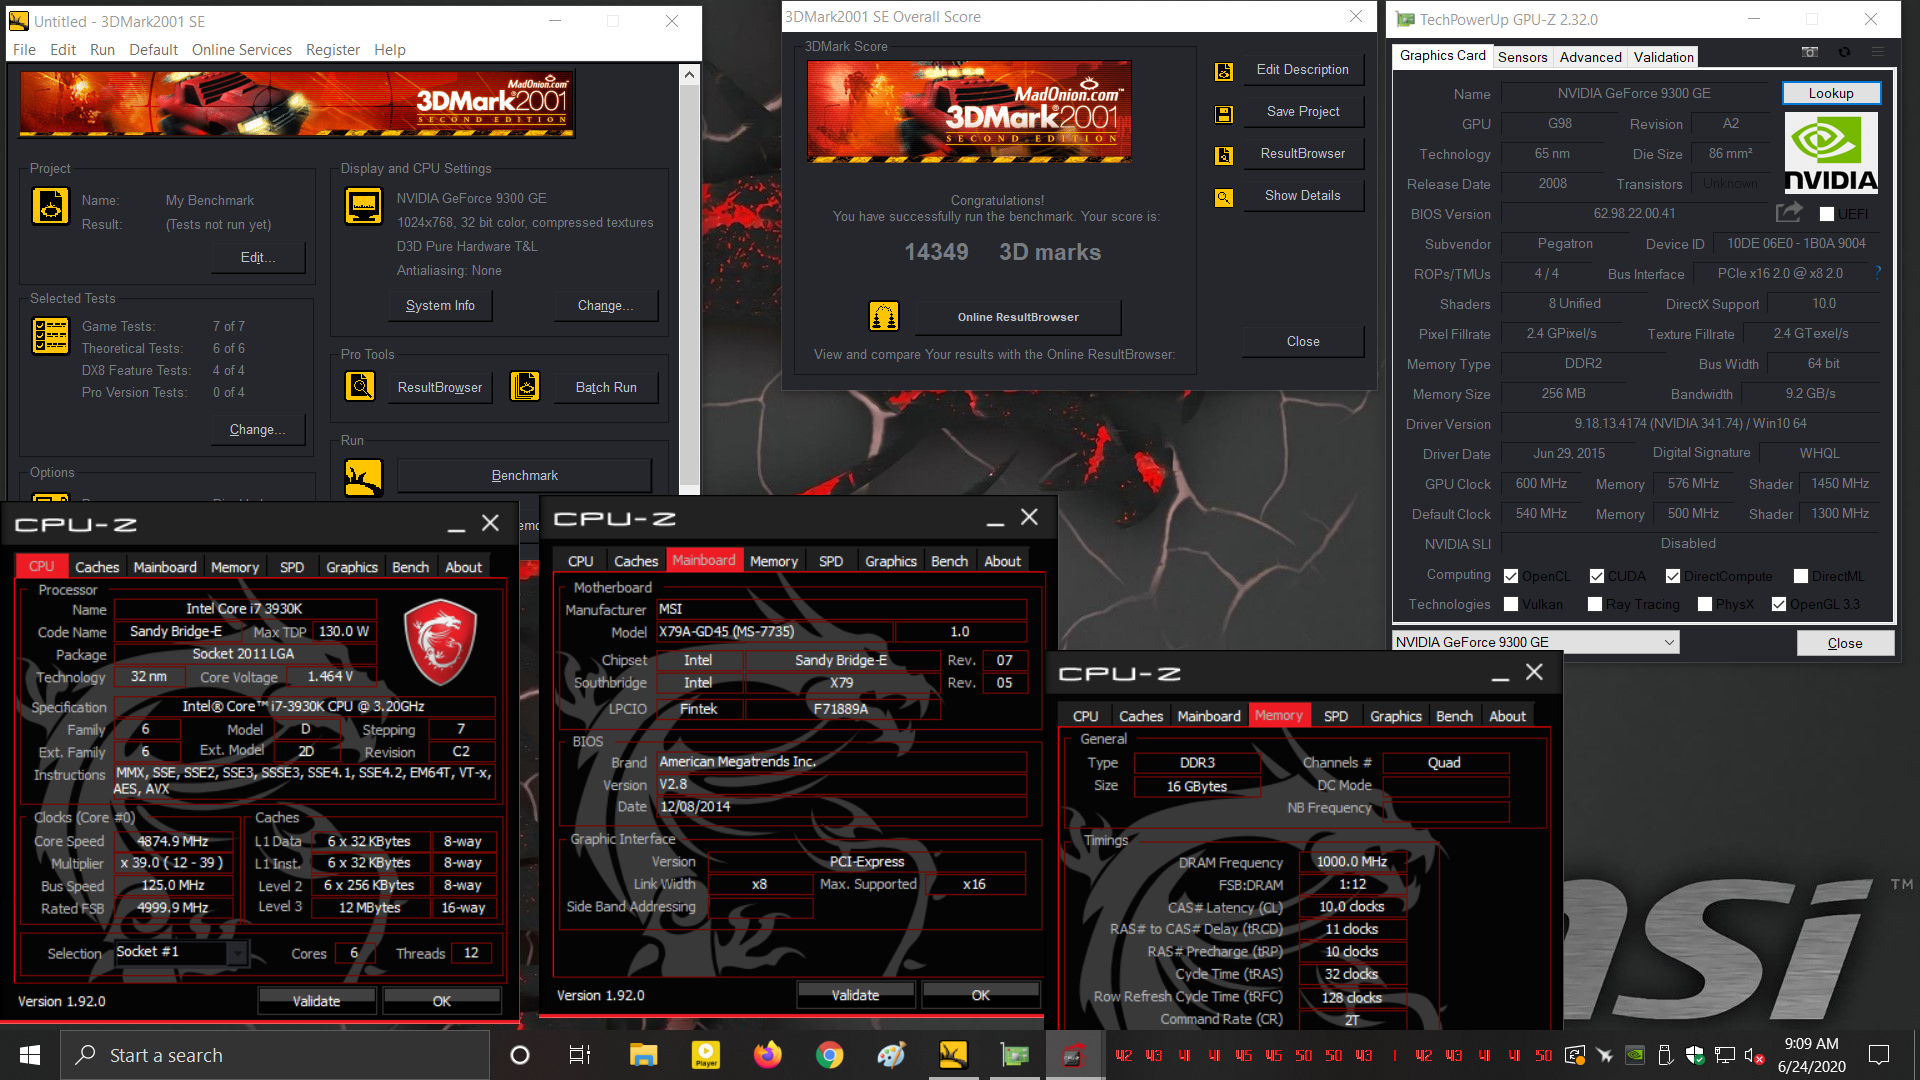Switch to the Validation tab in GPU-Z
Viewport: 1920px width, 1080px height.
pos(1664,57)
